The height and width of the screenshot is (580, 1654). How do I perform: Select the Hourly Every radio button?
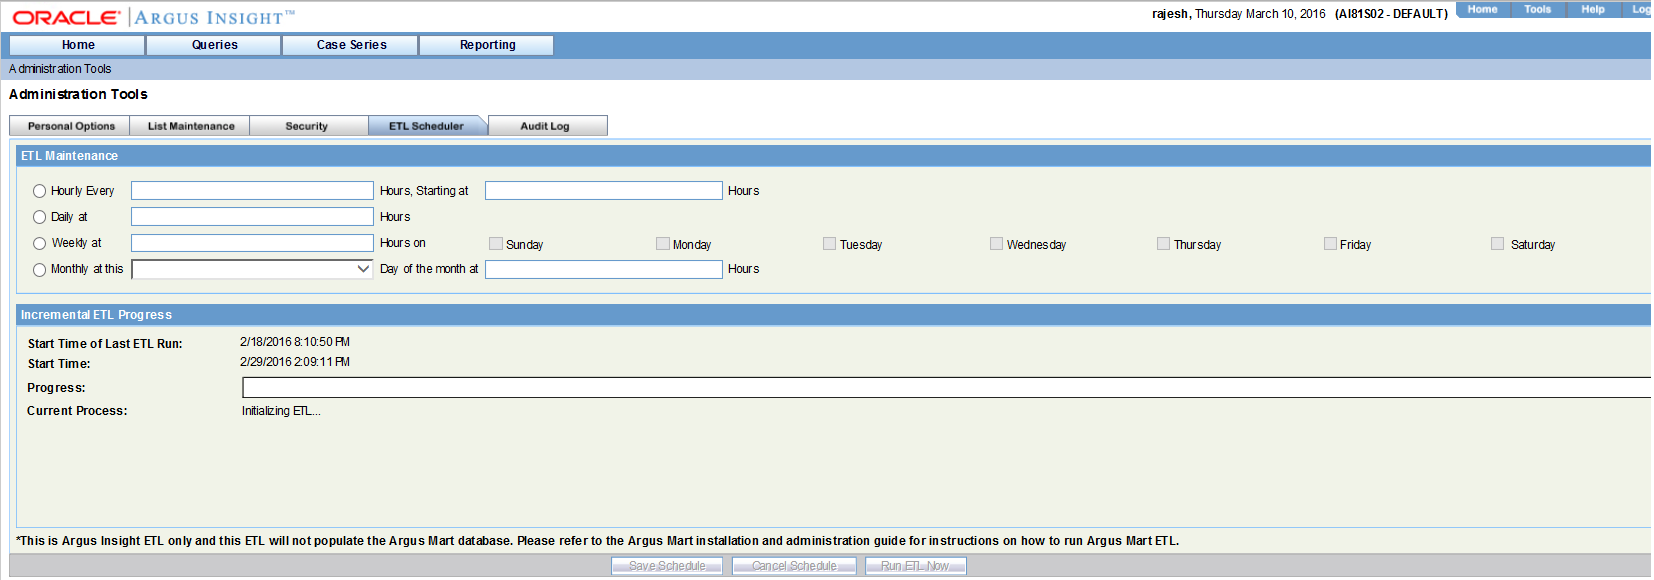[40, 191]
